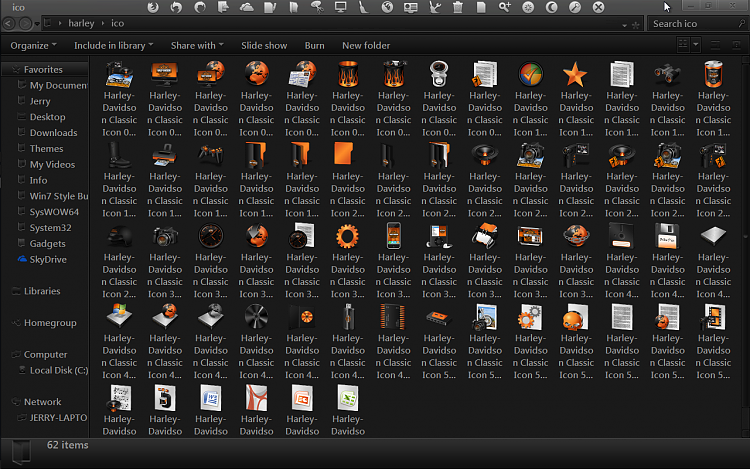Expand the chevron after harley in breadcrumb
The height and width of the screenshot is (469, 750).
102,23
